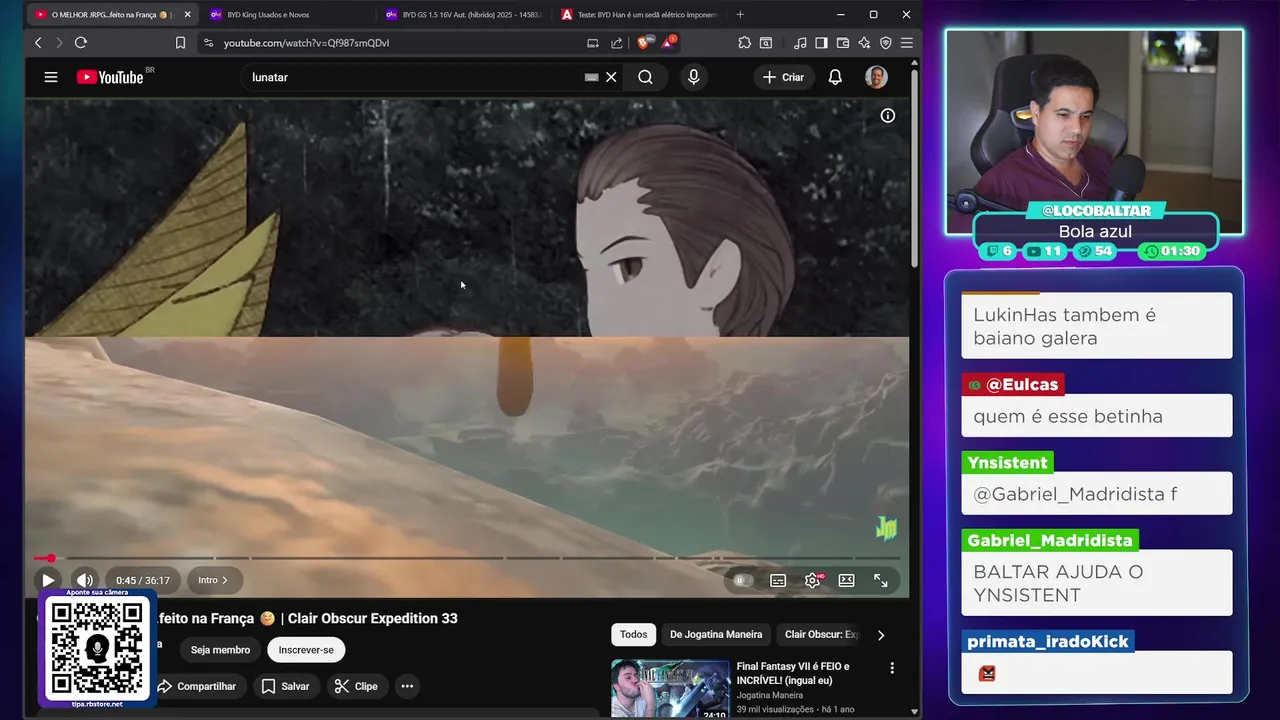1280x720 pixels.
Task: Enter fullscreen mode
Action: coord(881,580)
